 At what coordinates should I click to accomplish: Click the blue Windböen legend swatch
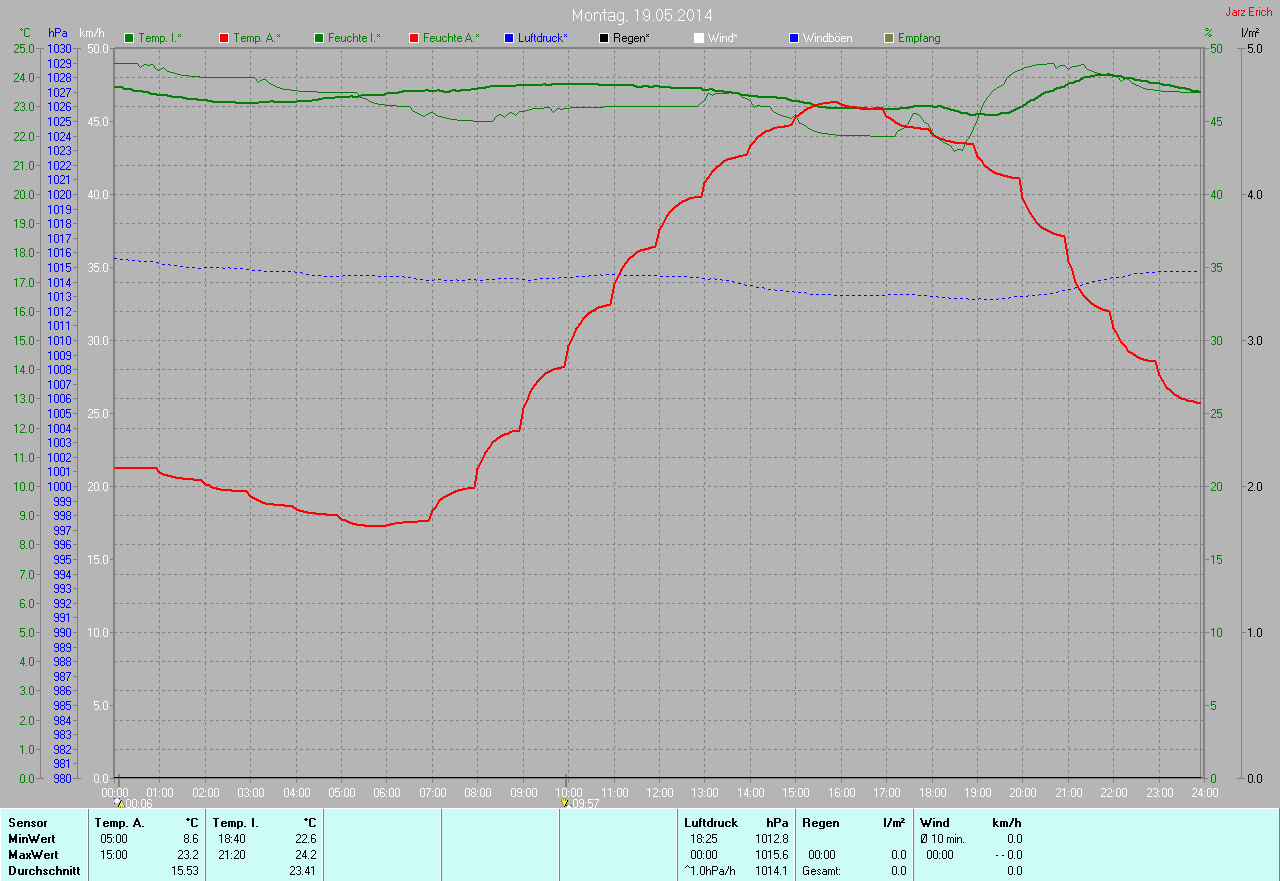tap(794, 38)
